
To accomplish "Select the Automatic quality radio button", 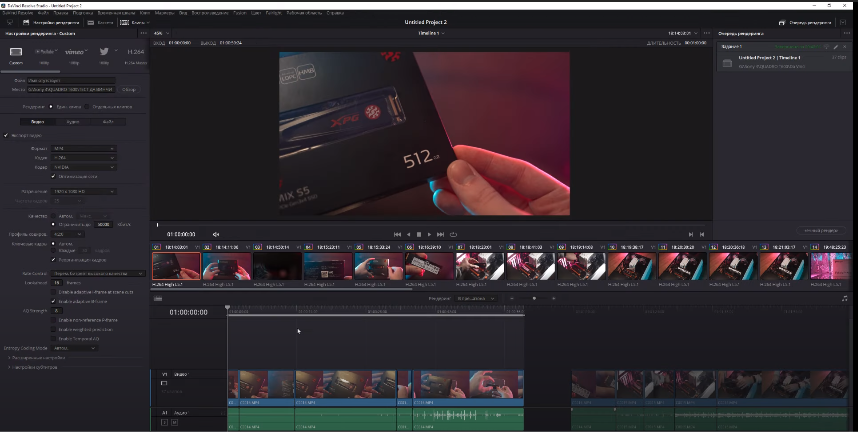I will pos(53,216).
